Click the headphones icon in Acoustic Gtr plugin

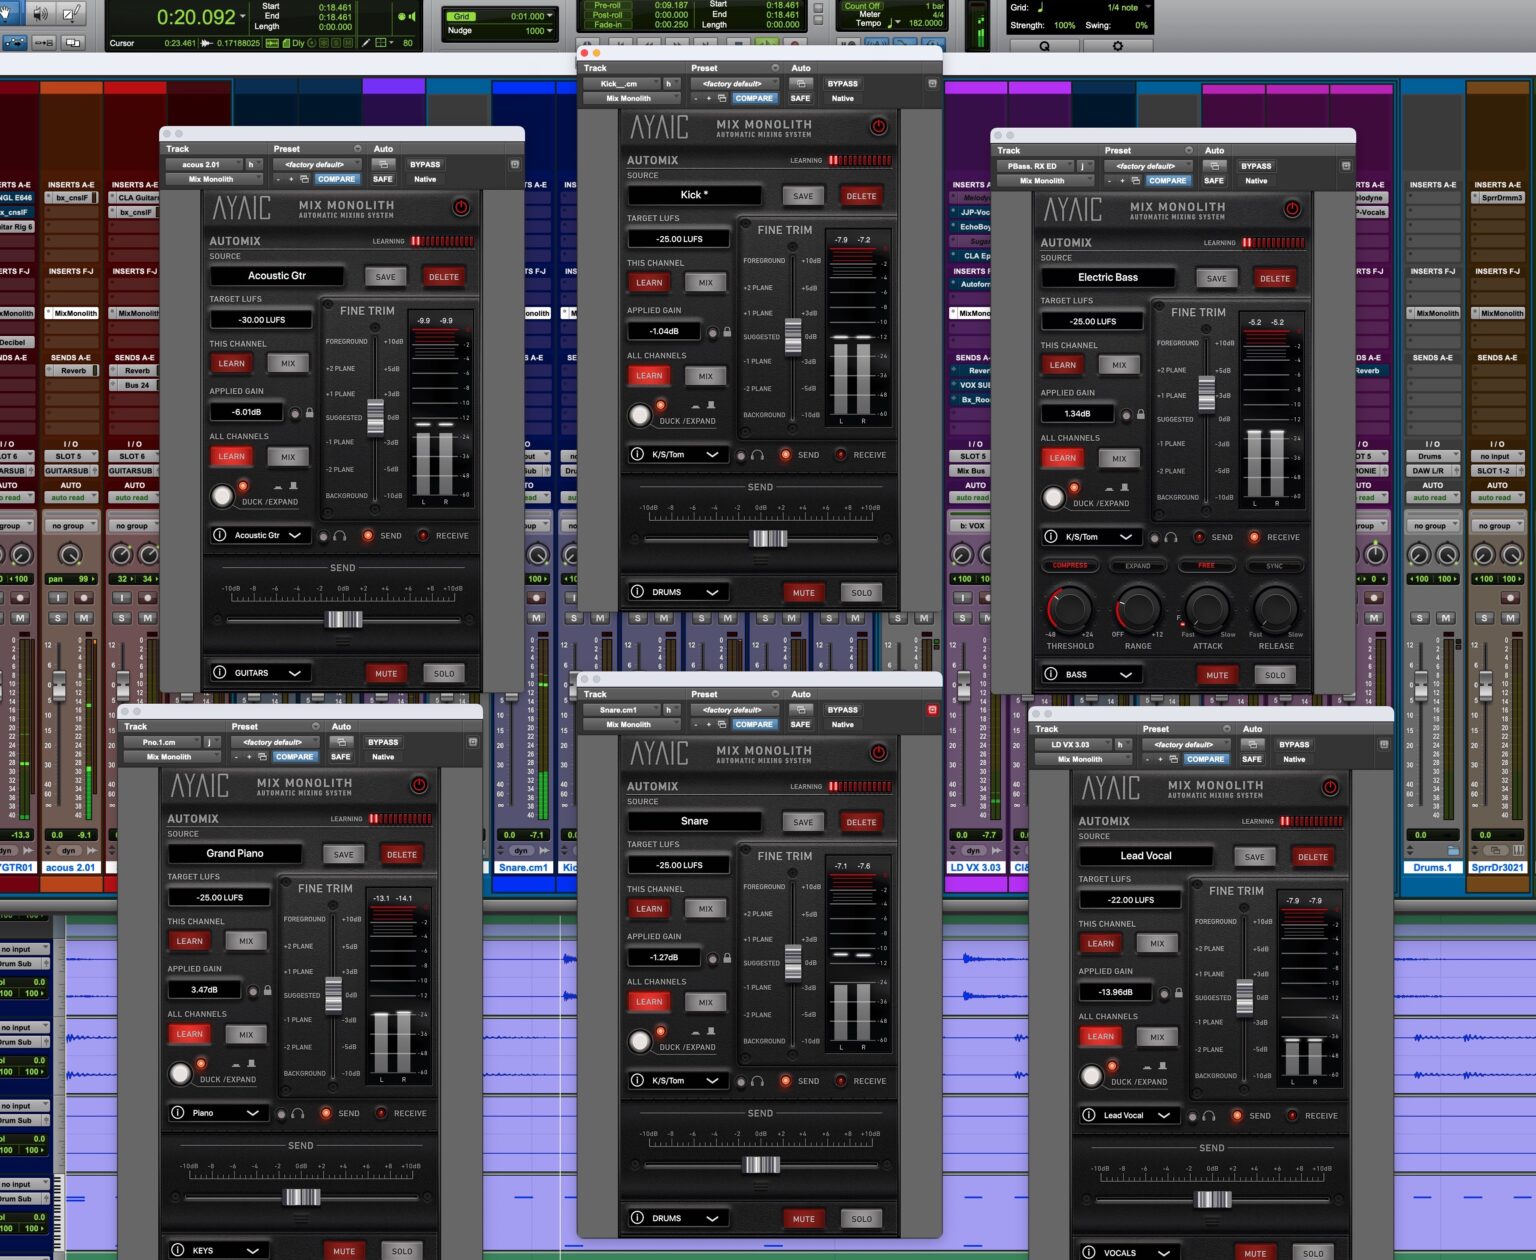click(x=340, y=536)
